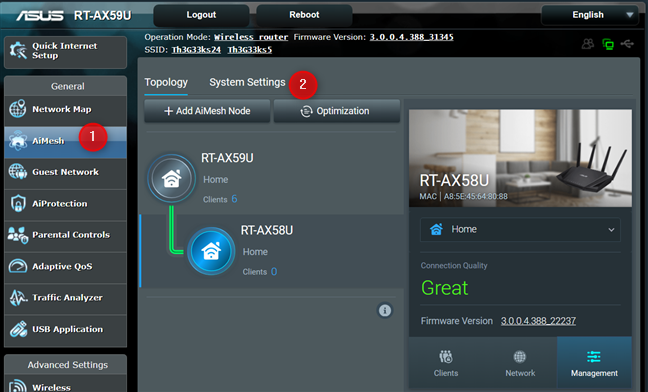
Task: Click the RT-AX58U clients count 0
Action: click(x=274, y=272)
